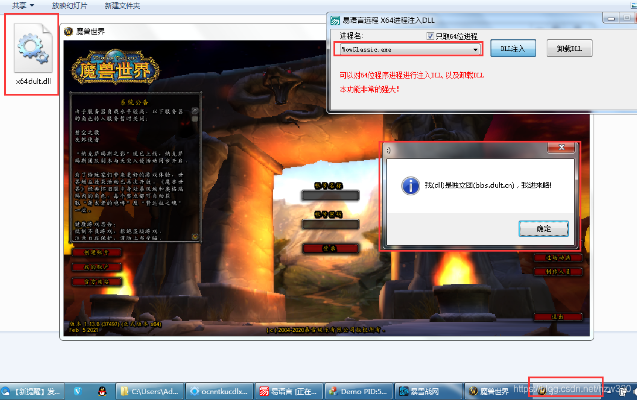The height and width of the screenshot is (400, 637).
Task: Click the 官方网站 button in game
Action: tap(97, 281)
